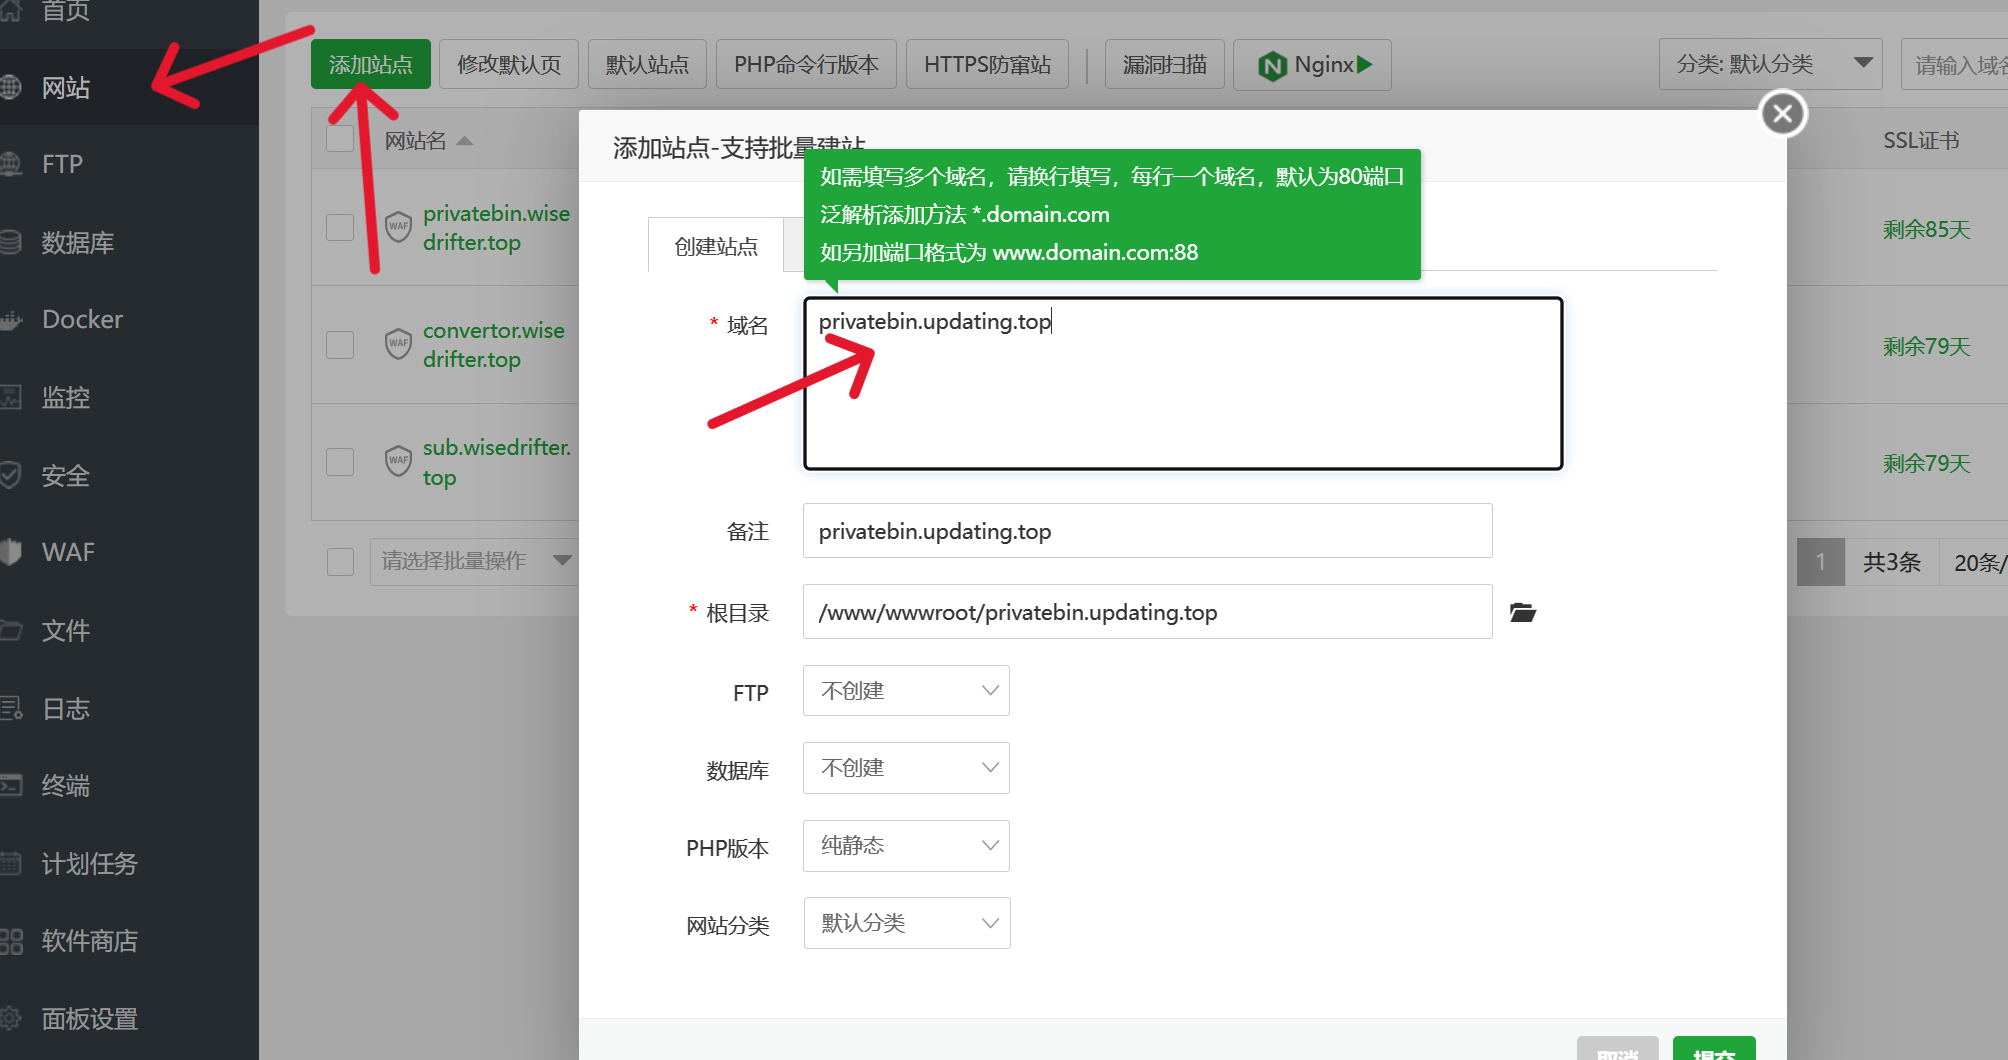Click the WAF shield icon in sidebar
2008x1060 pixels.
coord(11,552)
